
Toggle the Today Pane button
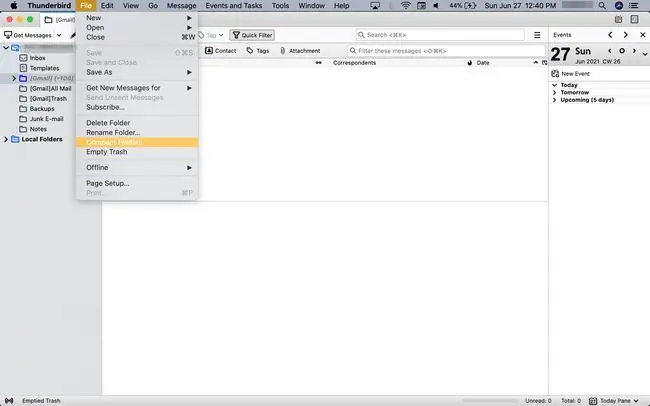[614, 401]
